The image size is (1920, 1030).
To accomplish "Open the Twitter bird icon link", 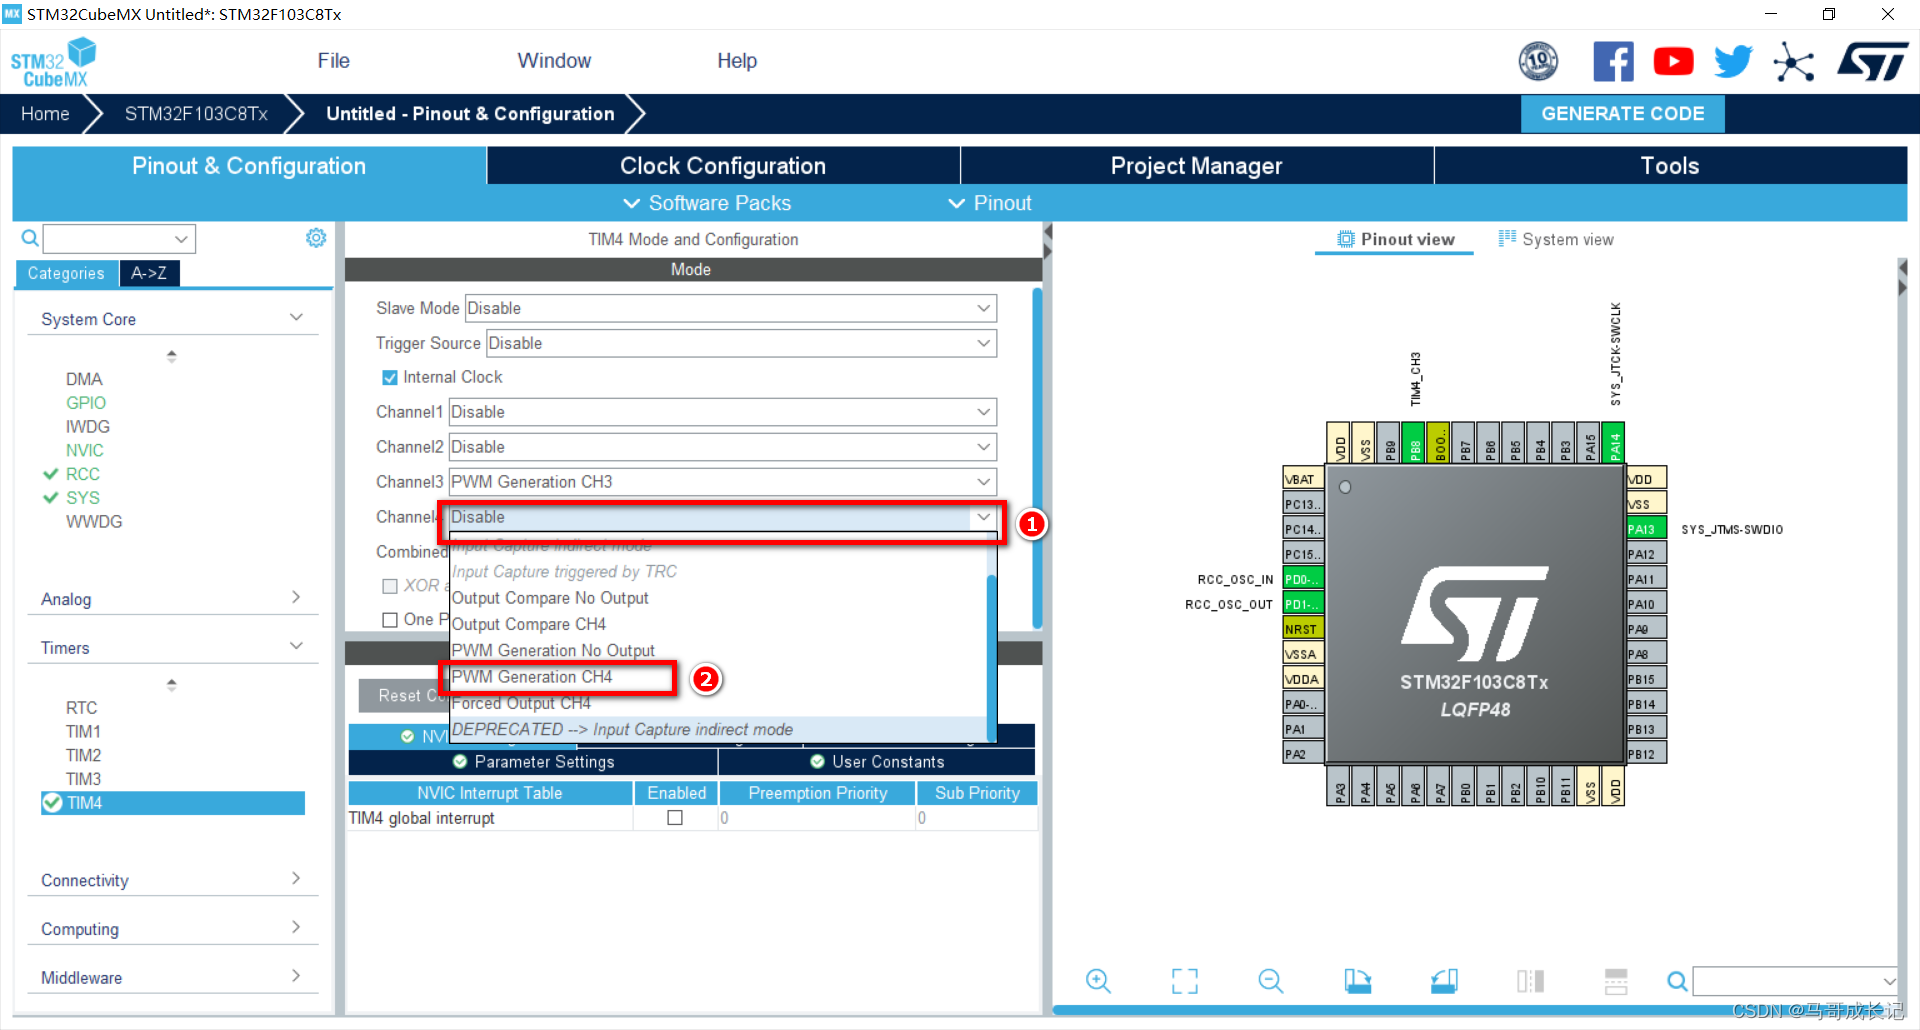I will point(1733,62).
